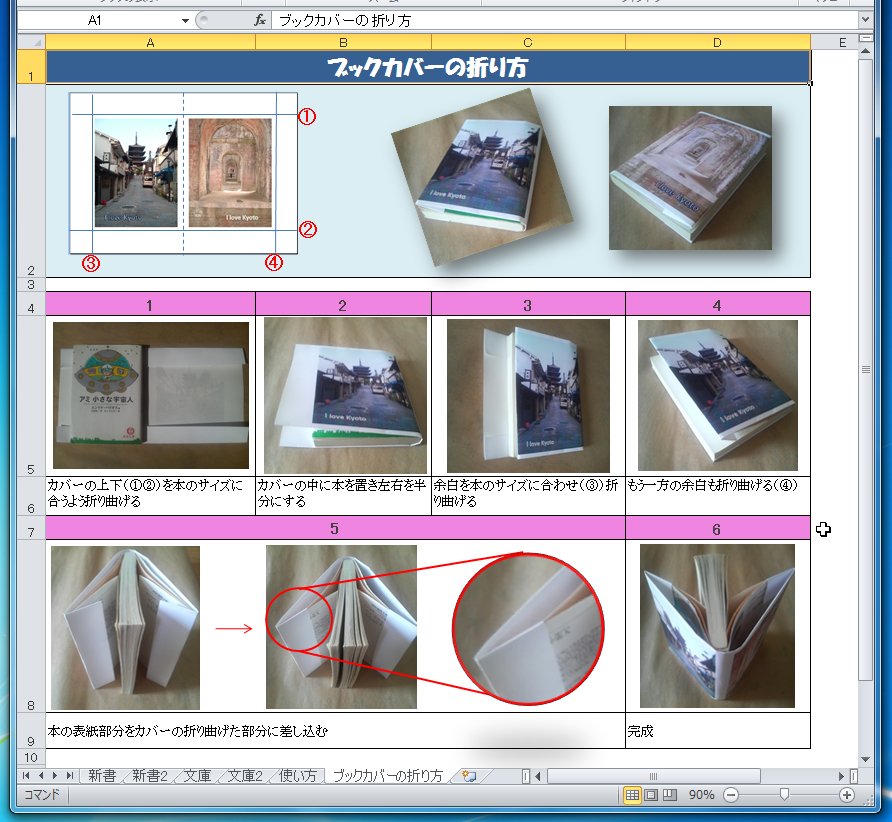The width and height of the screenshot is (892, 822).
Task: Switch to the 新書 sheet tab
Action: (102, 776)
